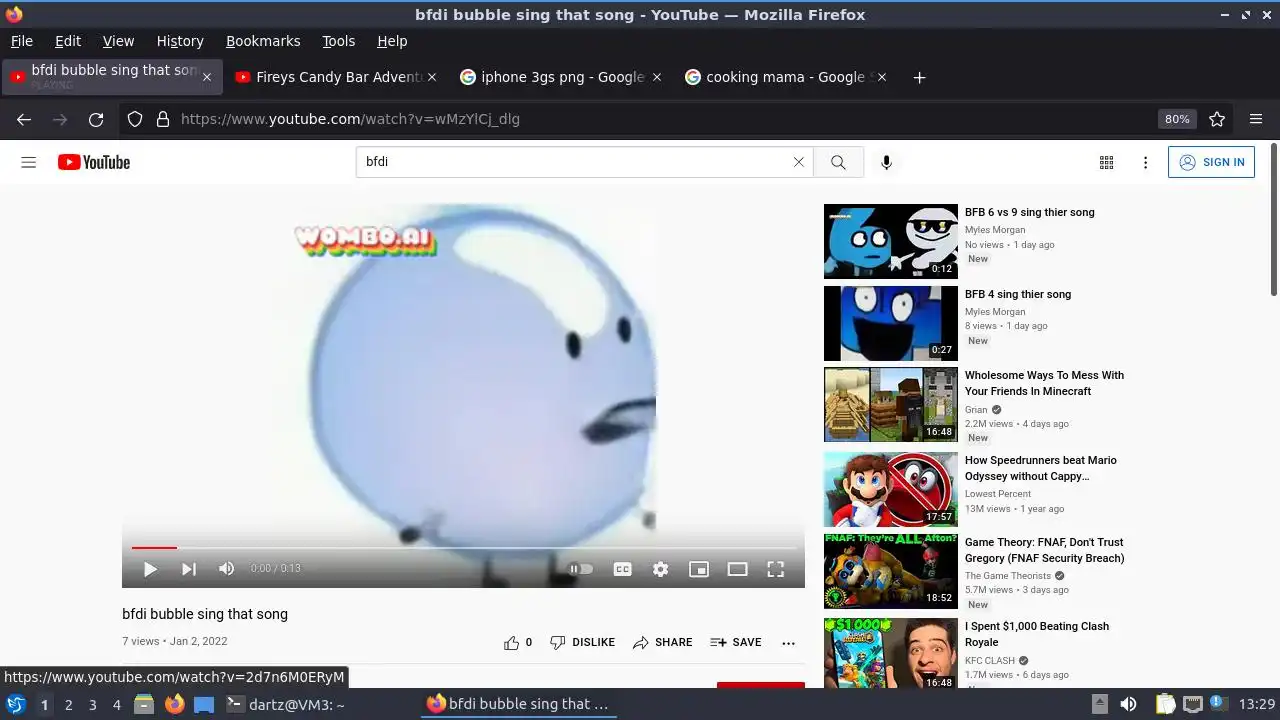
Task: Switch to workspace 2
Action: [x=68, y=705]
